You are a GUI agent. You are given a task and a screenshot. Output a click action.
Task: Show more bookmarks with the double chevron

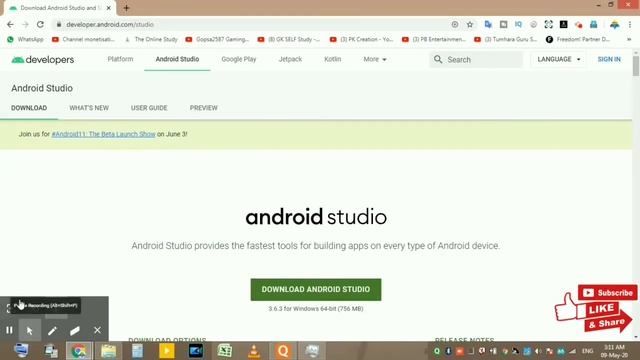click(629, 39)
